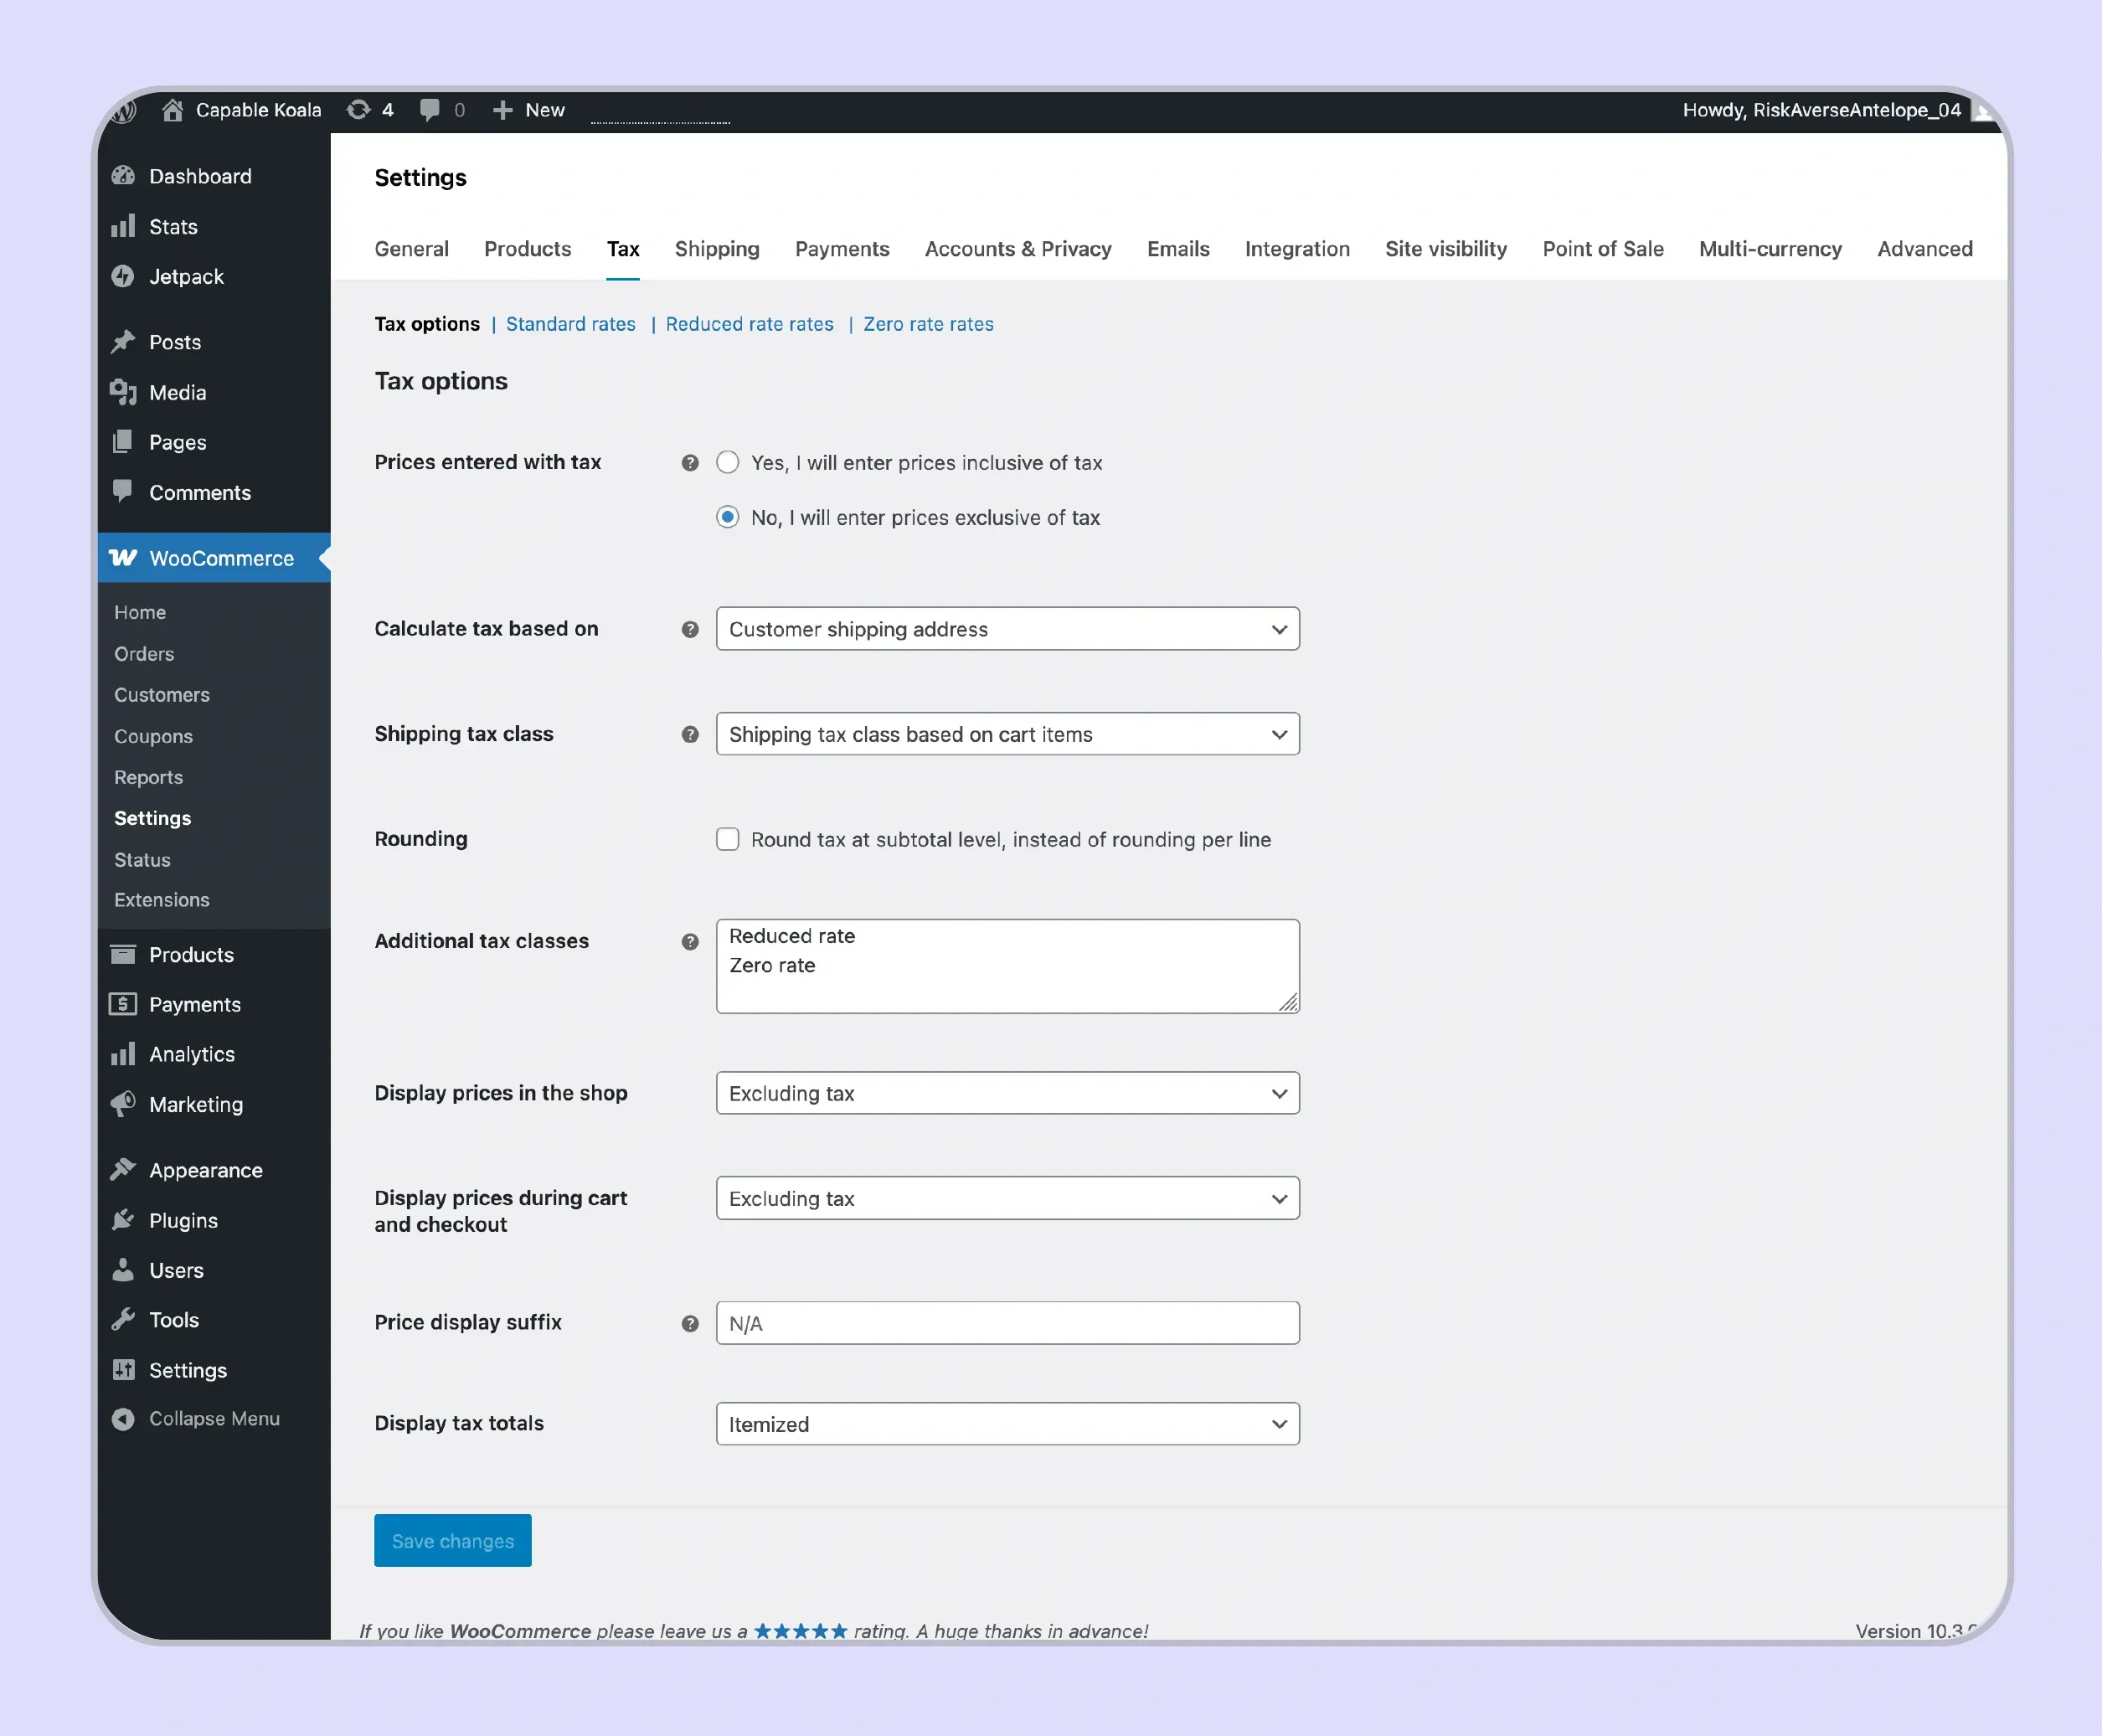
Task: Click the Analytics chart icon
Action: 123,1054
